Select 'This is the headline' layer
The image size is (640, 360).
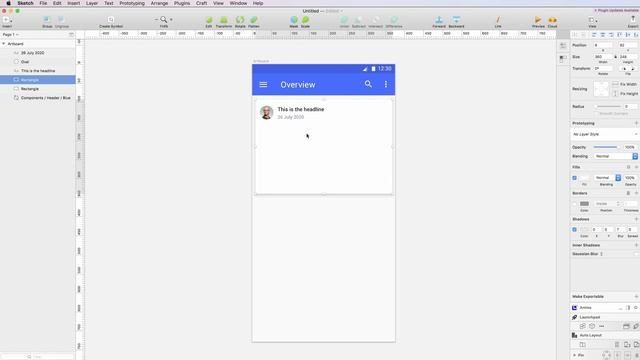click(38, 71)
